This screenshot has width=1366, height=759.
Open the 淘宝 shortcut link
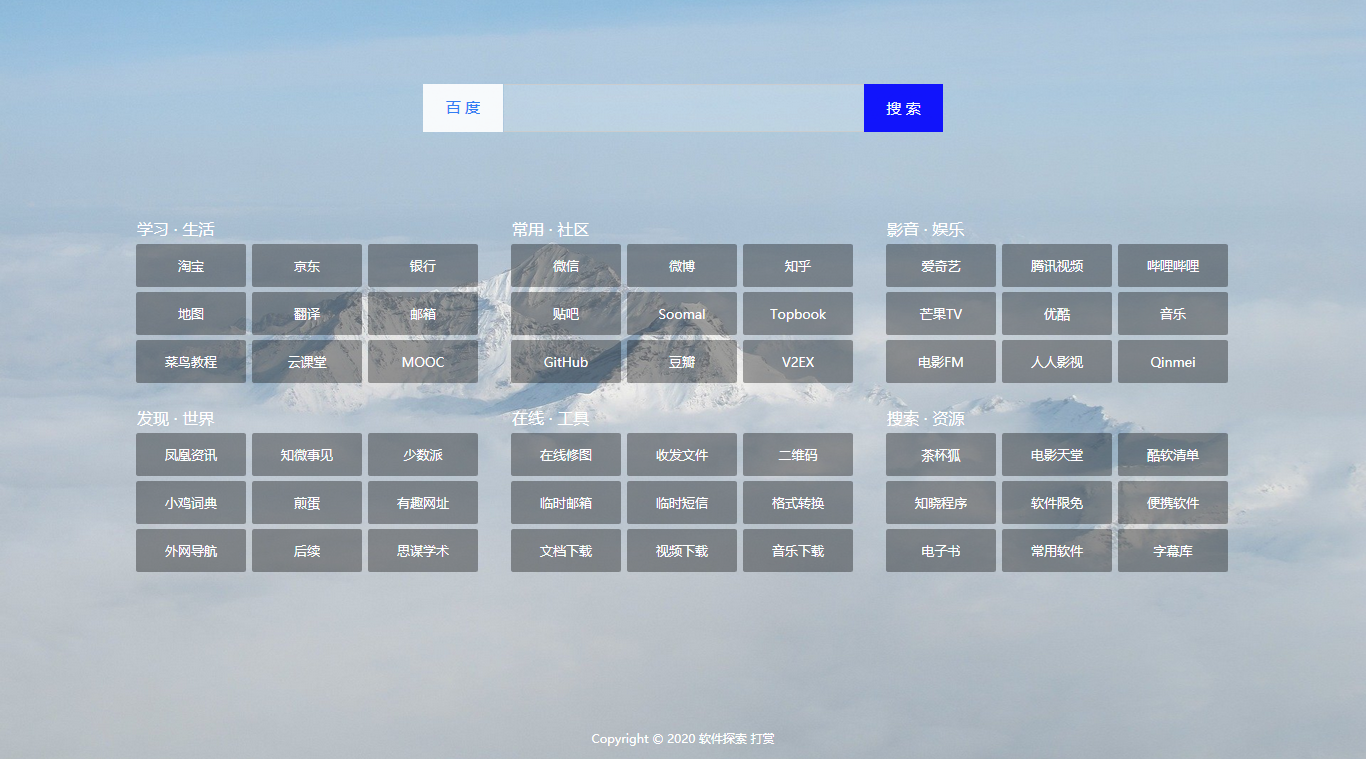point(191,266)
